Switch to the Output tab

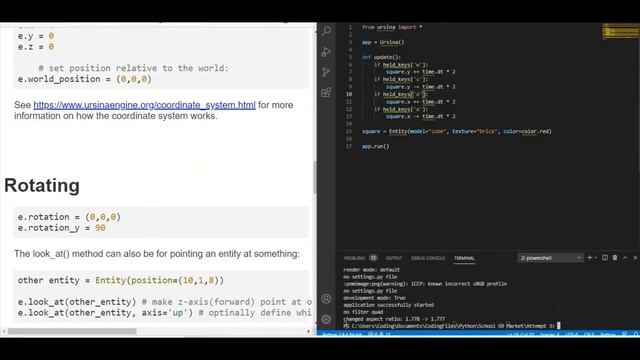click(394, 258)
